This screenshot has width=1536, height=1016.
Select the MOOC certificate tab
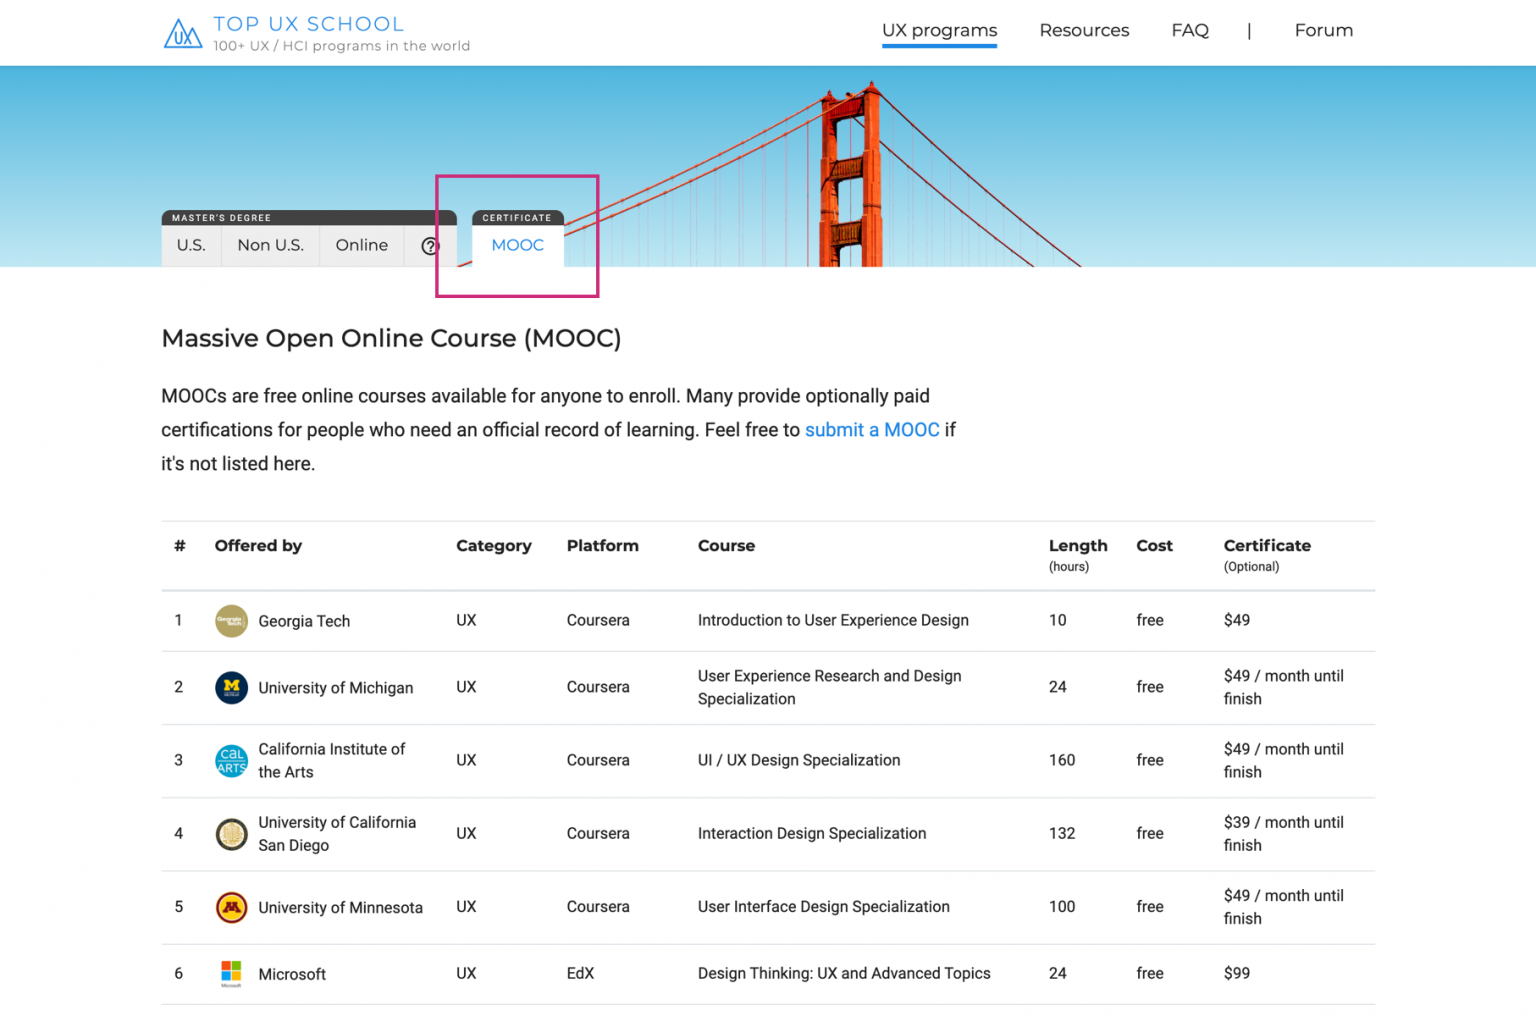518,246
